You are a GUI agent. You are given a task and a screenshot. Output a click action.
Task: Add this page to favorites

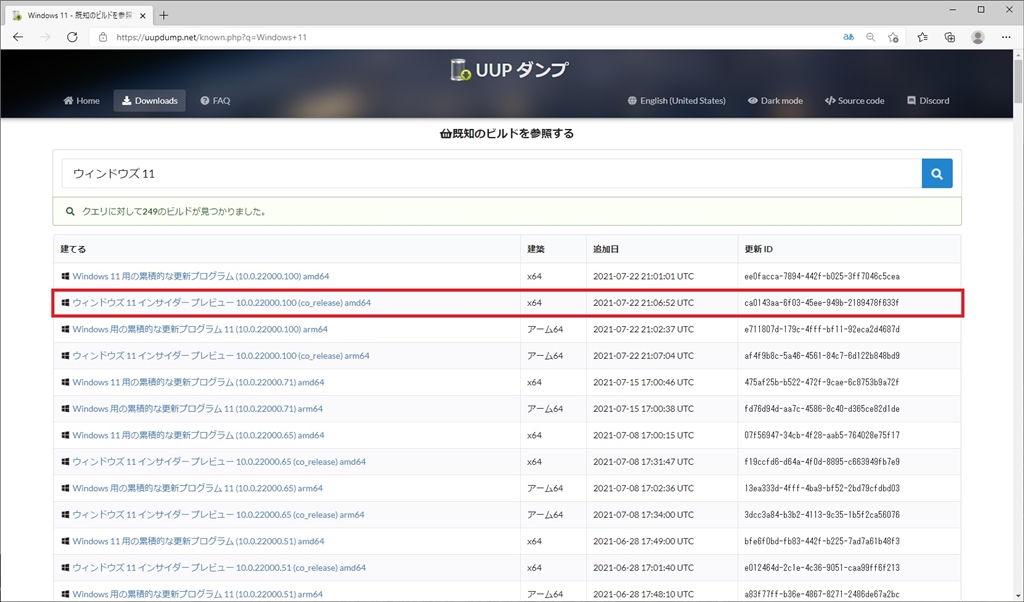893,37
